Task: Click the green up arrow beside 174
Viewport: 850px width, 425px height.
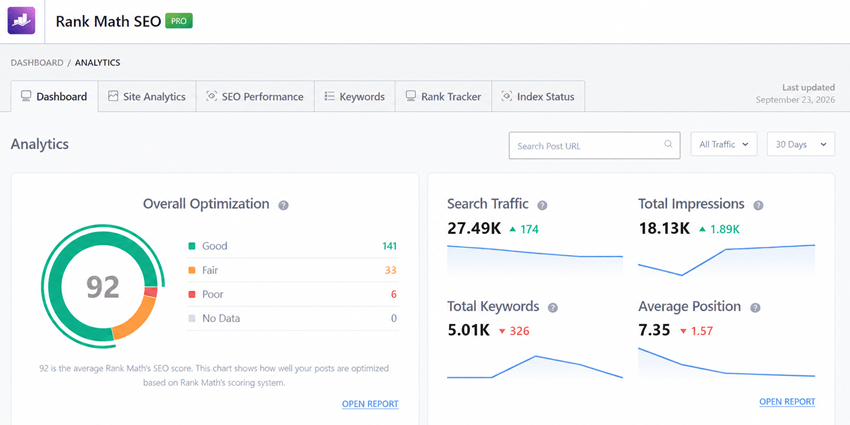Action: (x=512, y=229)
